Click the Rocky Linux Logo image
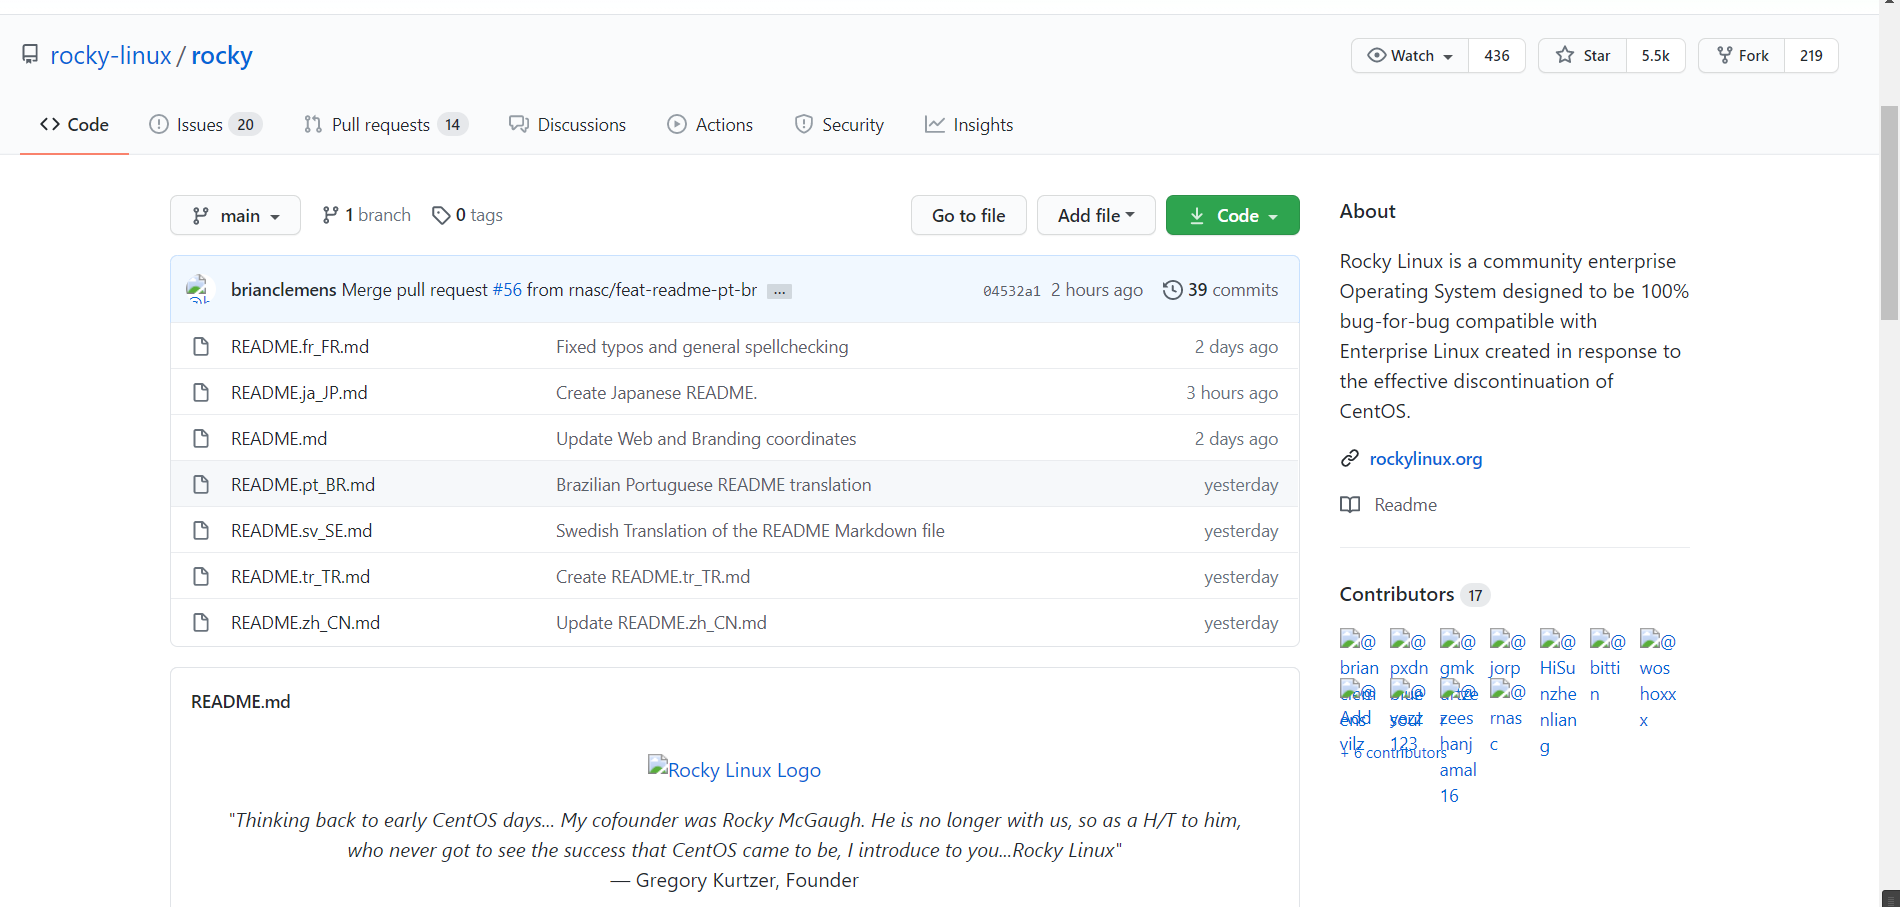 (734, 769)
